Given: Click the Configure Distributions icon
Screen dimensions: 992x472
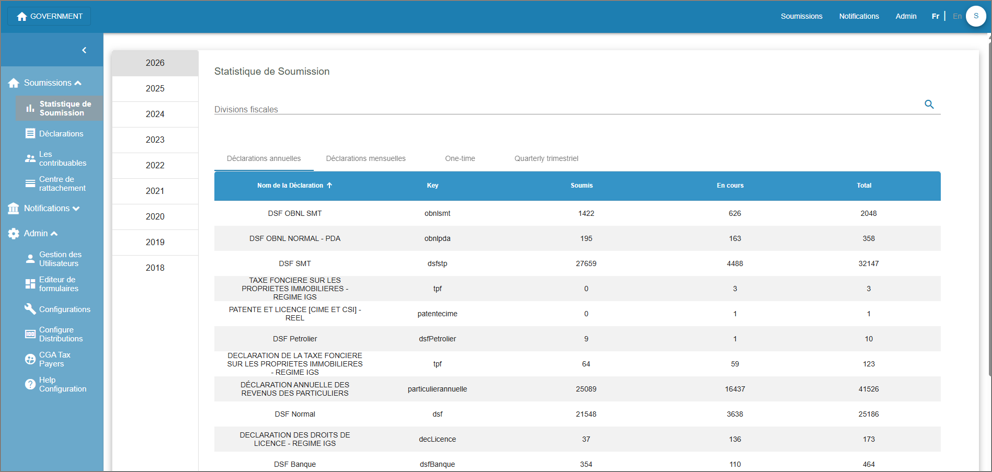Looking at the screenshot, I should click(x=30, y=334).
